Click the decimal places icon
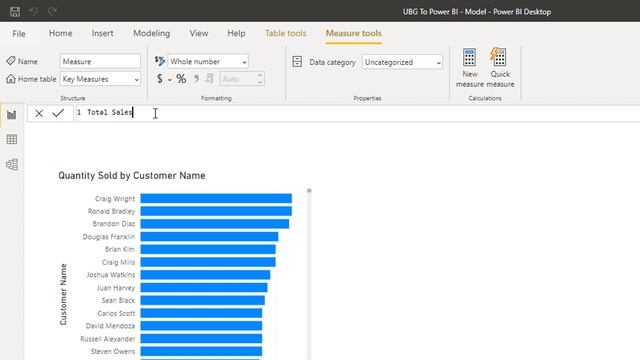The image size is (640, 360). click(210, 78)
